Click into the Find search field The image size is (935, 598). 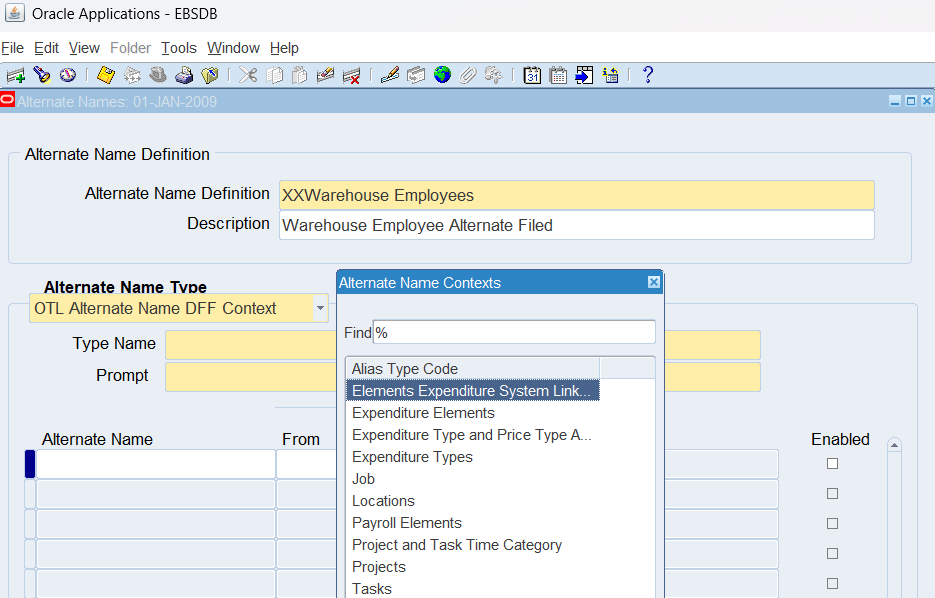pos(514,332)
